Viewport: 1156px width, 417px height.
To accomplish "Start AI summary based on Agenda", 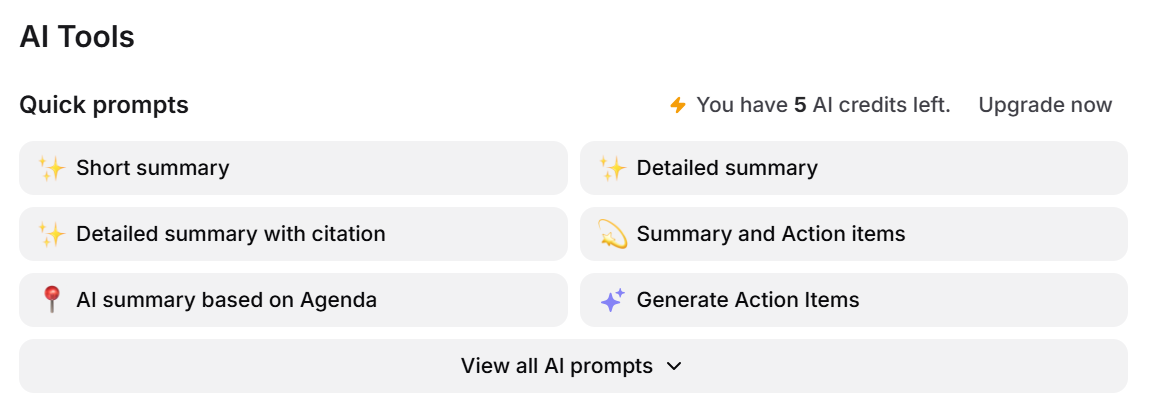I will pyautogui.click(x=293, y=300).
